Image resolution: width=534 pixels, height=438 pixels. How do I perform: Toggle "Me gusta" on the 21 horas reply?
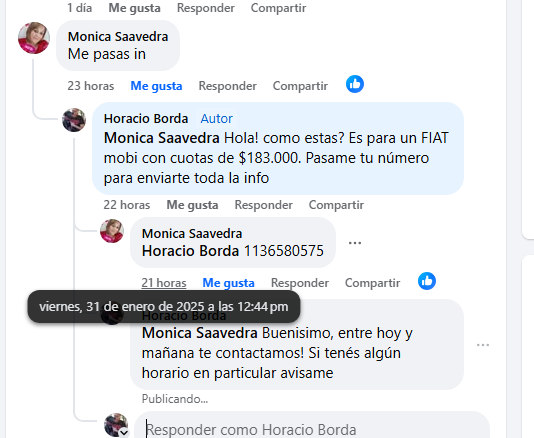point(229,283)
